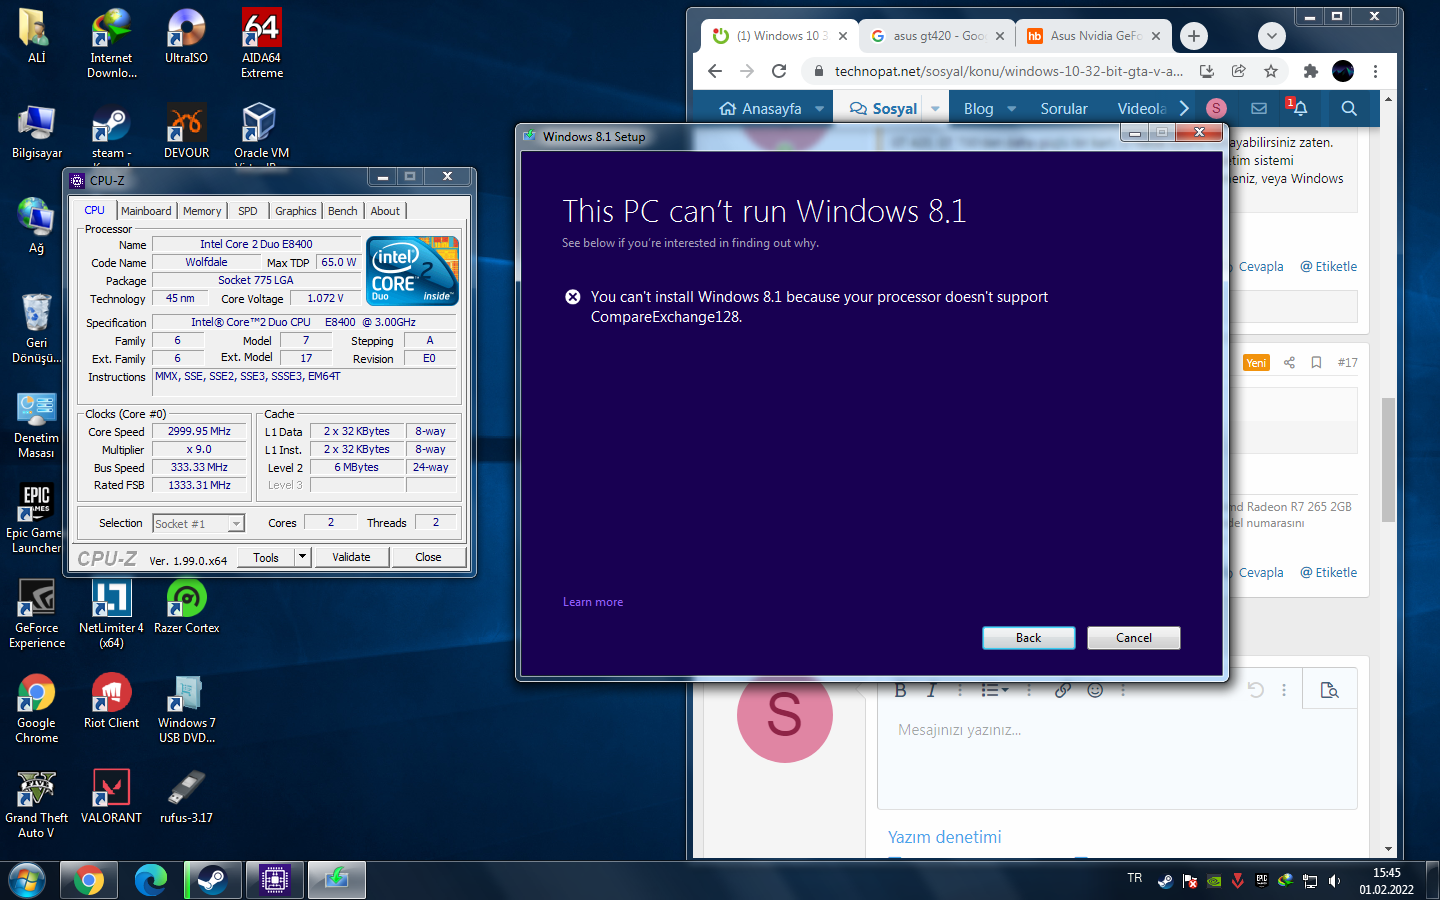Open the Riot Client desktop shortcut
The height and width of the screenshot is (900, 1440).
click(x=111, y=702)
